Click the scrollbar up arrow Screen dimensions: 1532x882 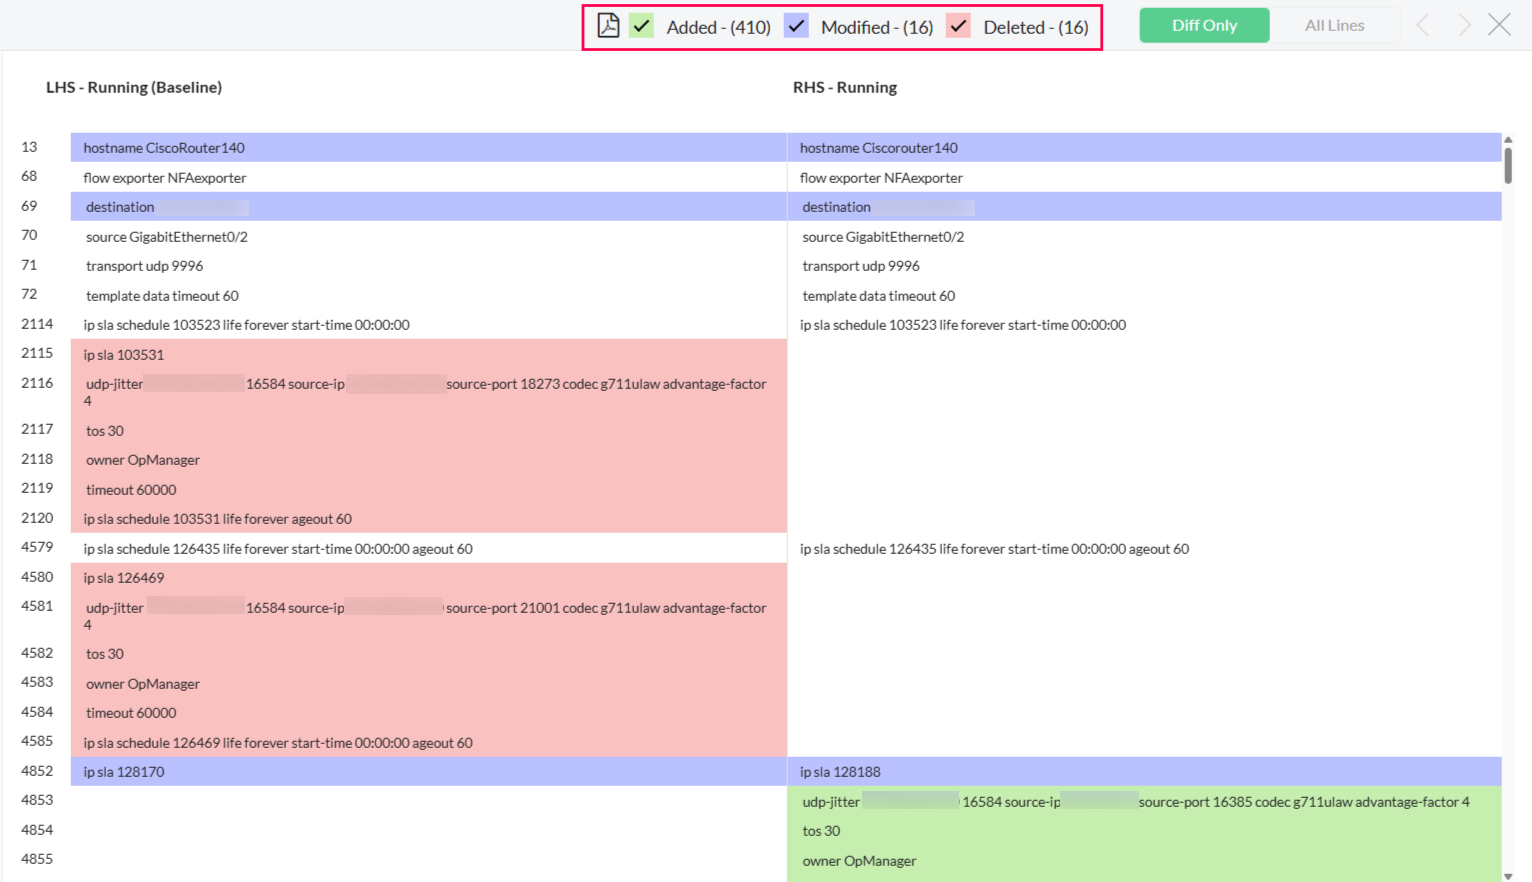1508,140
